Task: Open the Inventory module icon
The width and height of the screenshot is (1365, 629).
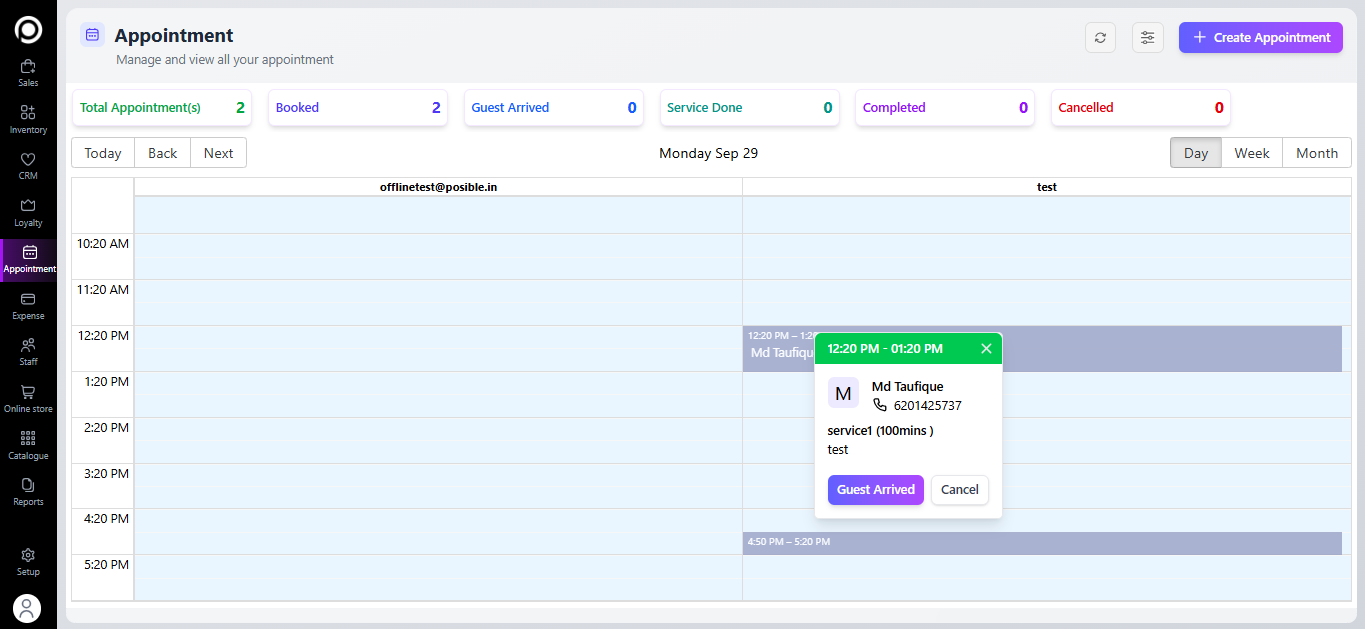Action: [28, 119]
